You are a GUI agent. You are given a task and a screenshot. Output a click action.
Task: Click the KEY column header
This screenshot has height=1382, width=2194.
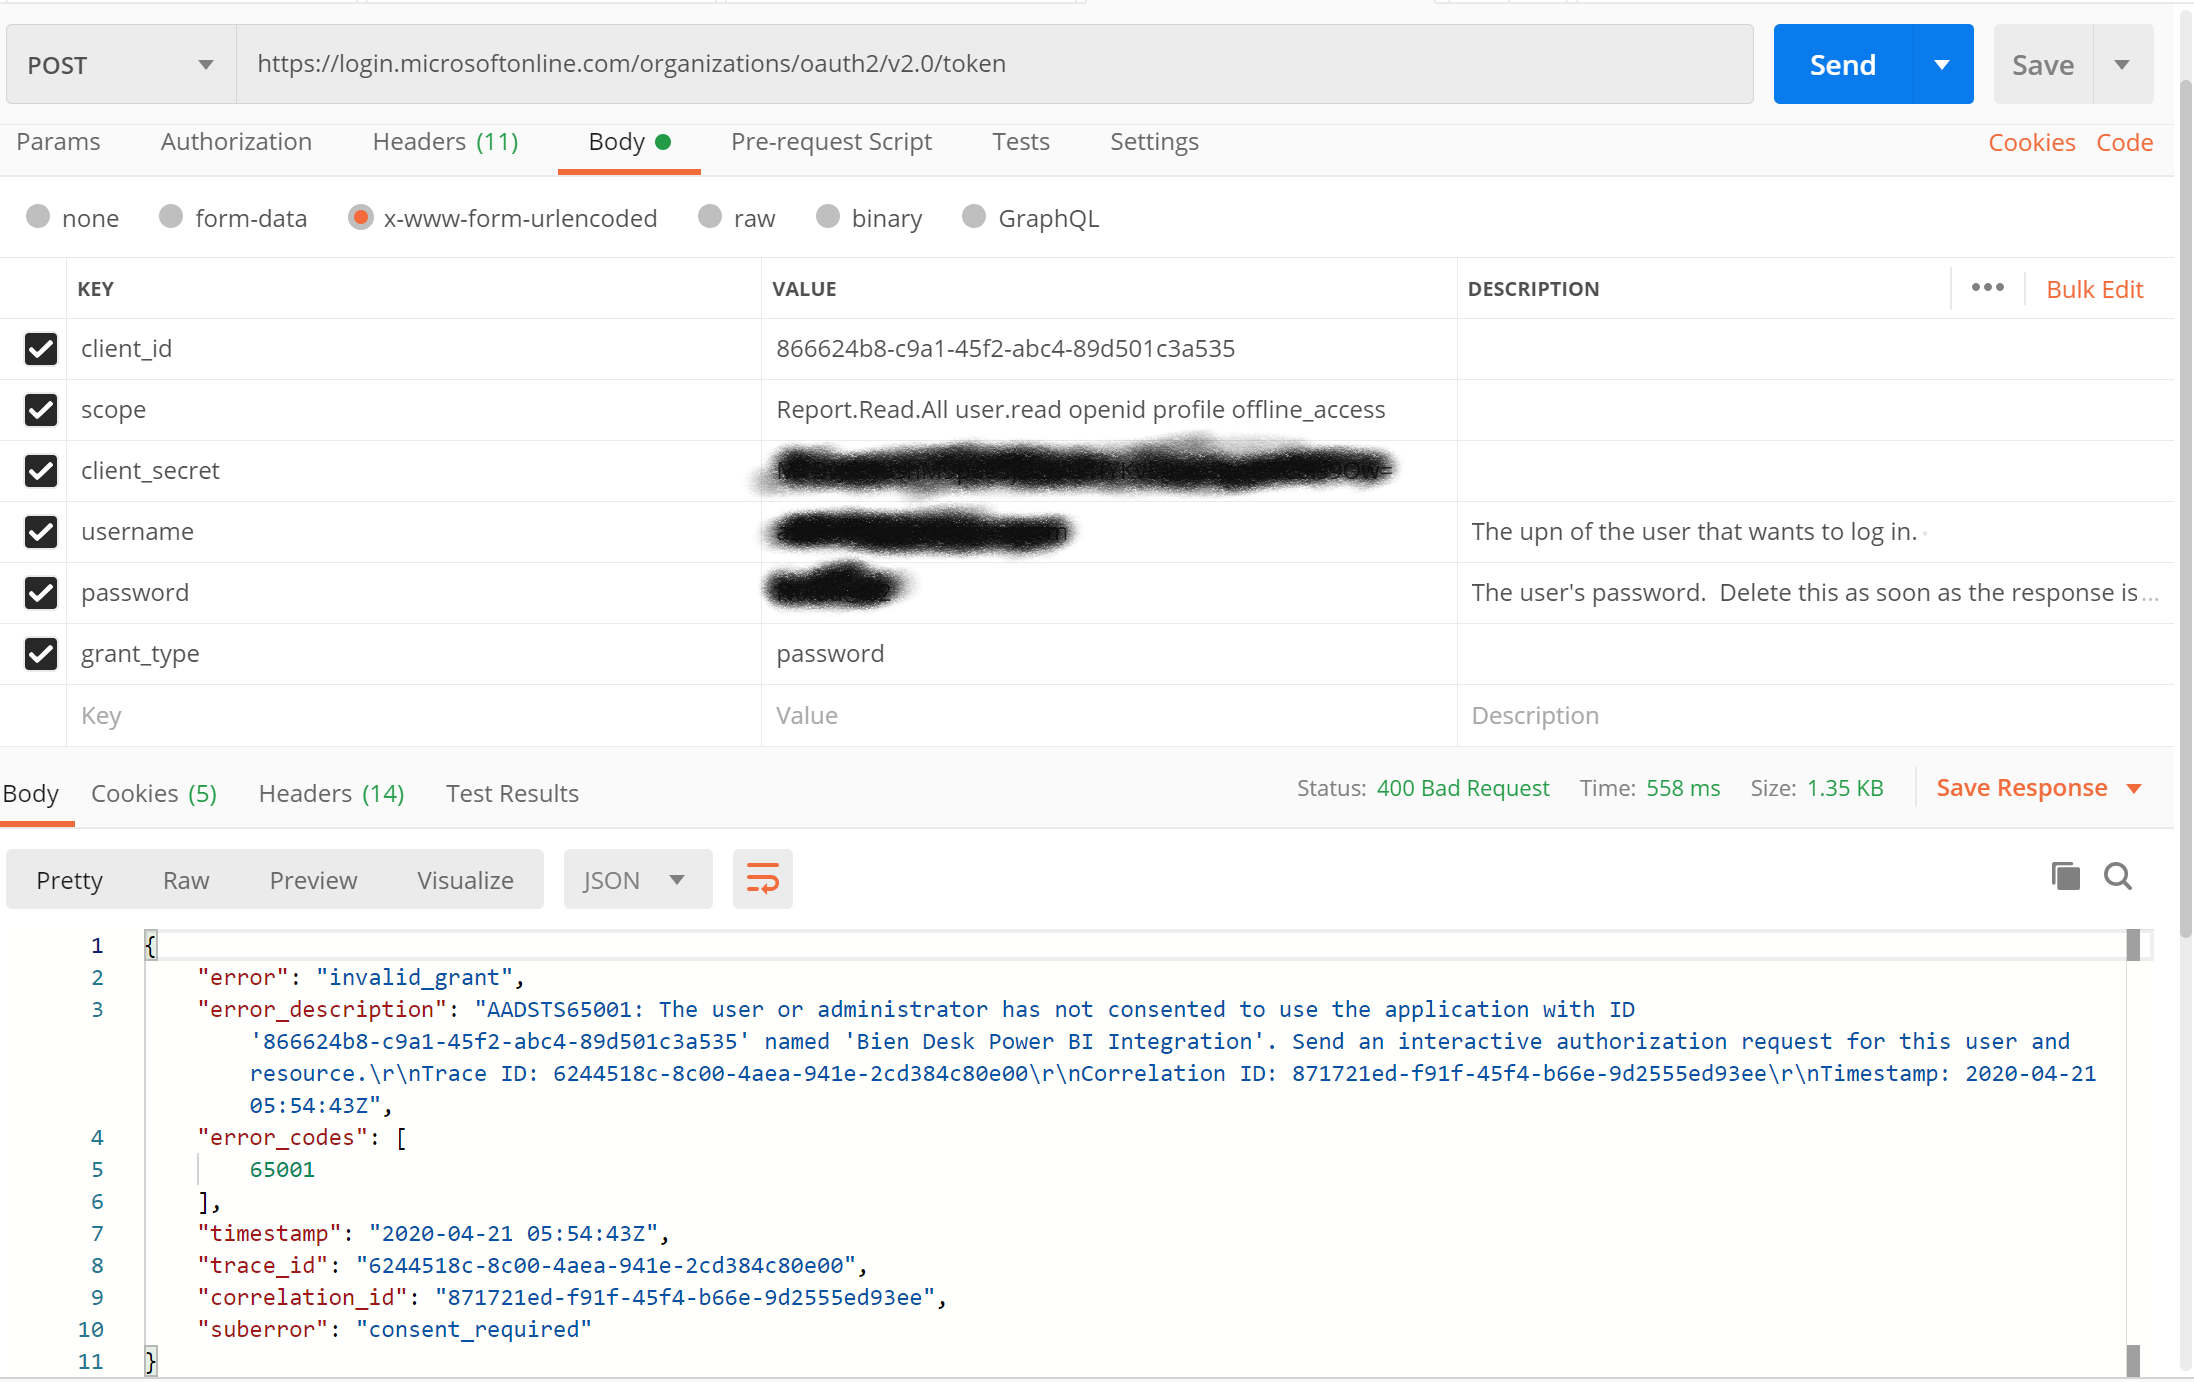tap(96, 289)
